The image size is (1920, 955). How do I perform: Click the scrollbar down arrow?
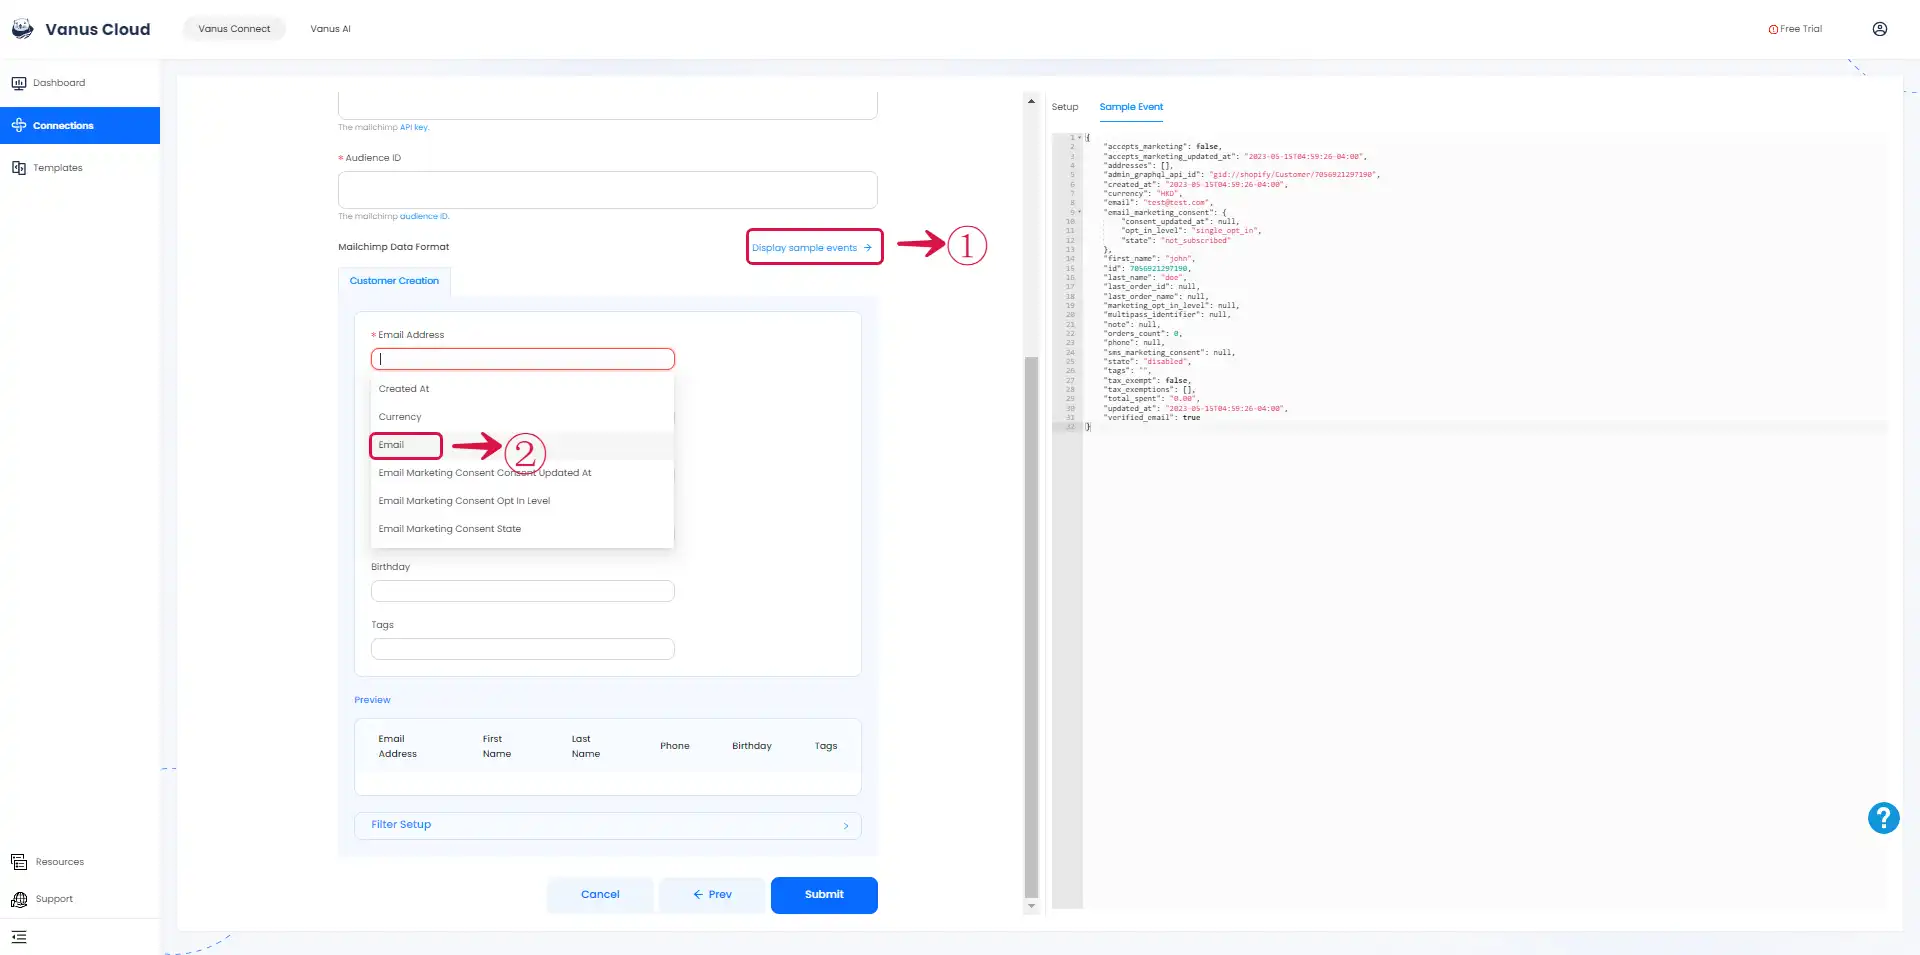[1031, 906]
